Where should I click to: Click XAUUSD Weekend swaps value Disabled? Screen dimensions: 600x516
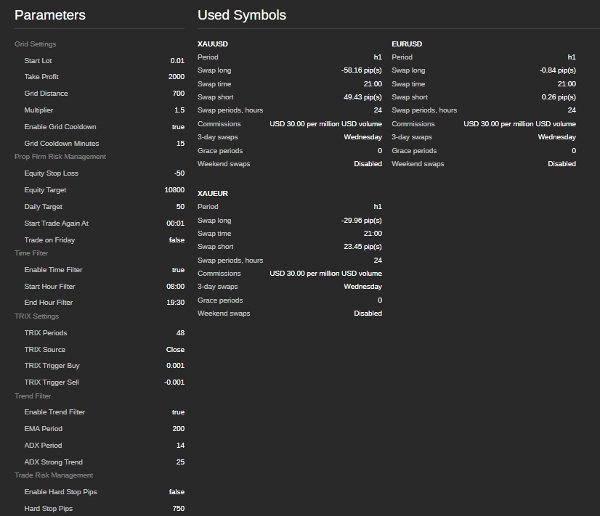(x=368, y=164)
